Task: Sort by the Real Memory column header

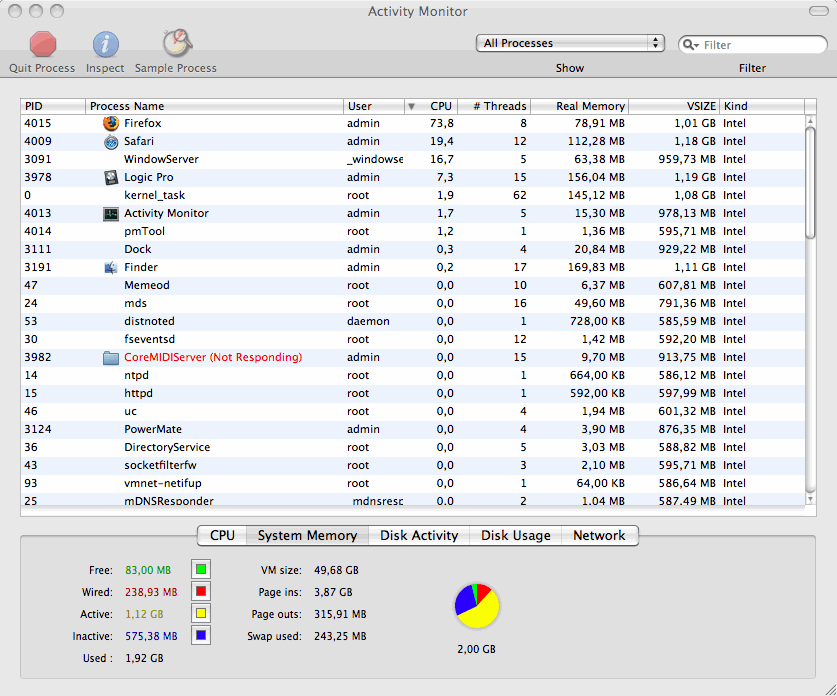Action: (579, 106)
